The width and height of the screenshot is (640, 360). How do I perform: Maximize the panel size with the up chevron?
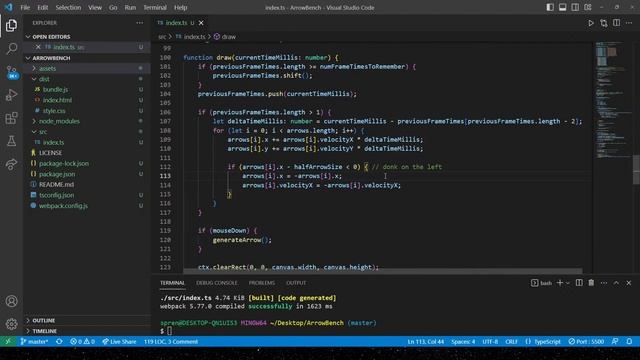point(616,283)
